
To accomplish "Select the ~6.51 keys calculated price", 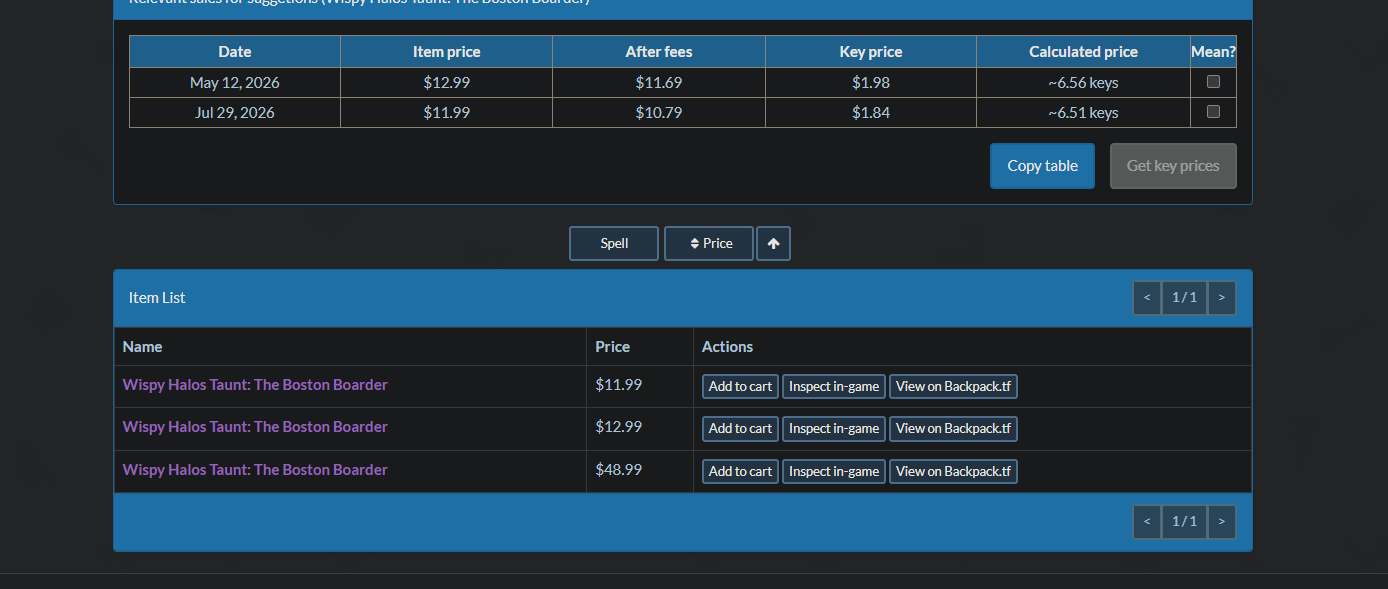I will (1083, 112).
